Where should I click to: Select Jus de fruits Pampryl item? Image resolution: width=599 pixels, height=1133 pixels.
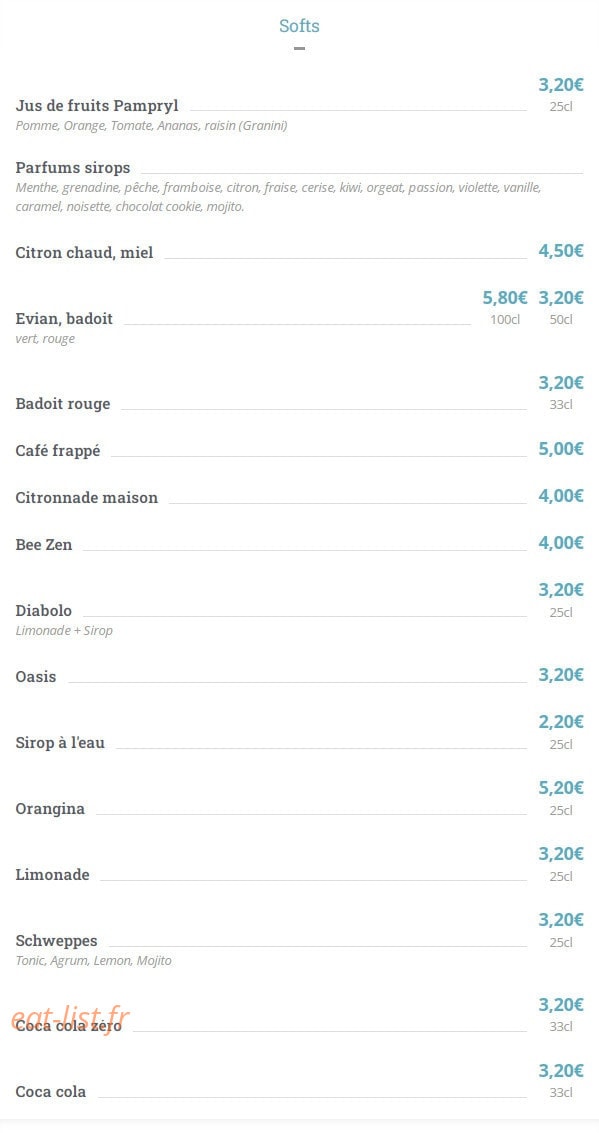tap(97, 106)
